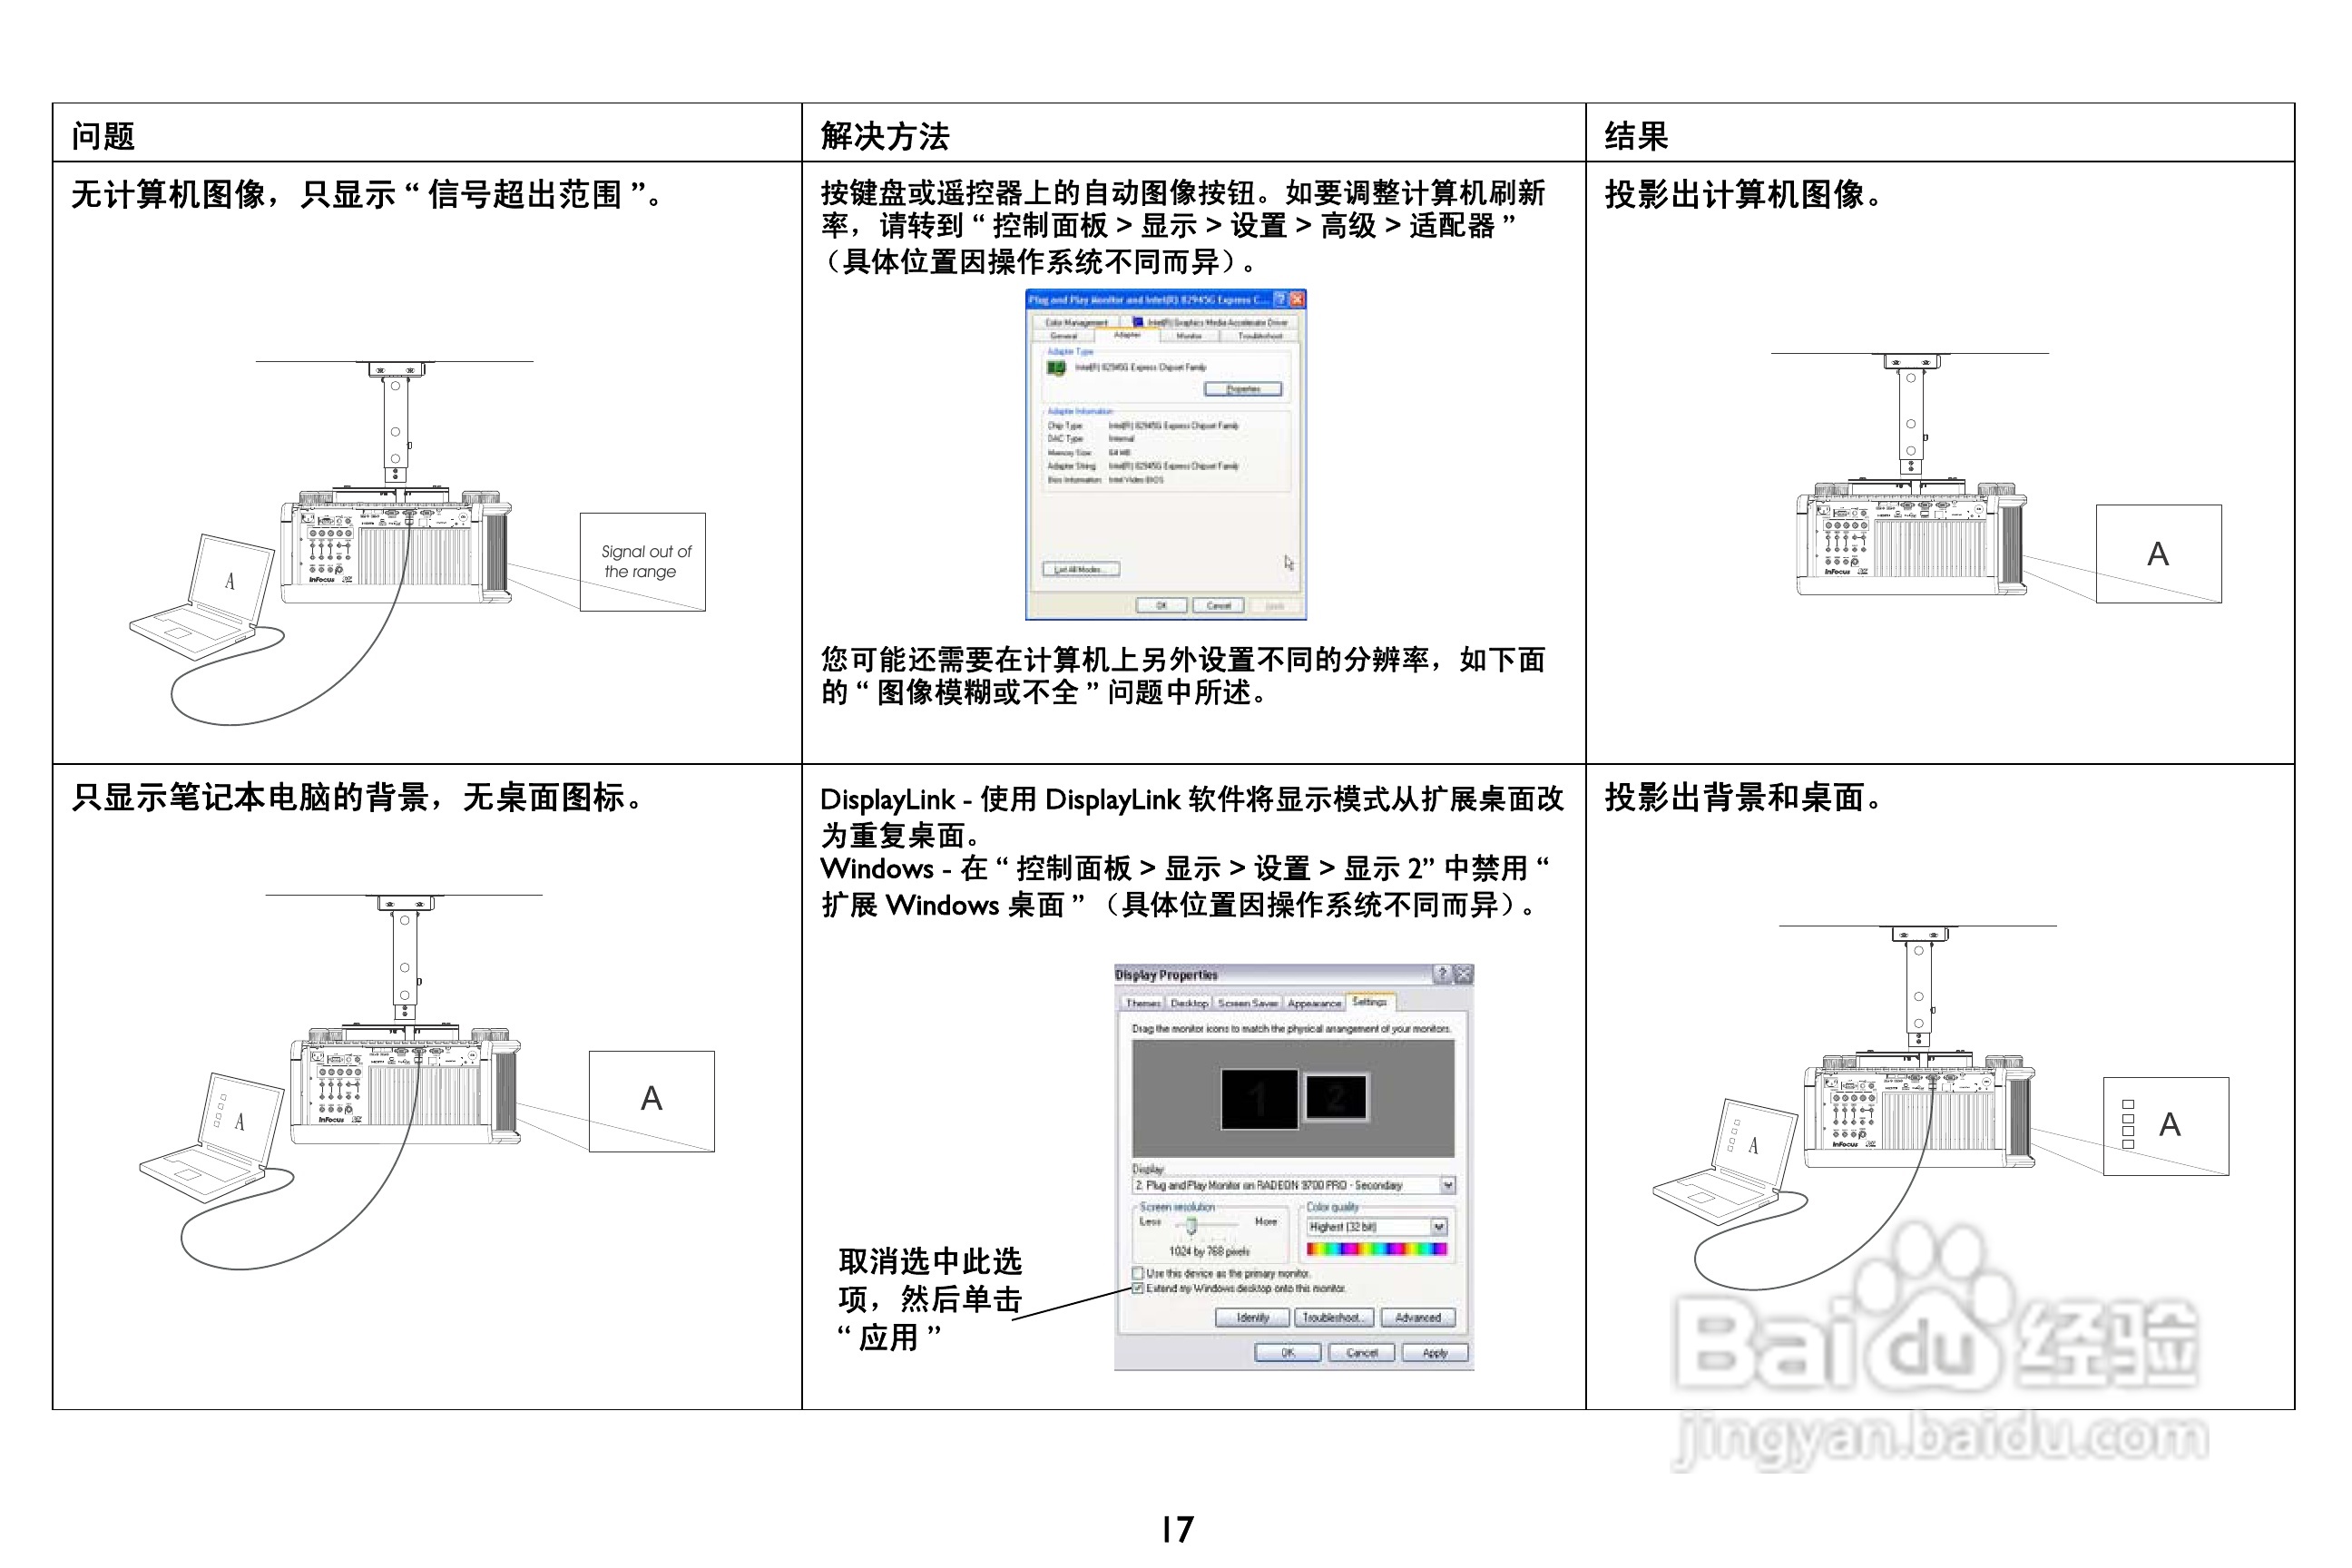This screenshot has height=1568, width=2352.
Task: Click the Advanced button in Display Properties
Action: pos(1417,1318)
